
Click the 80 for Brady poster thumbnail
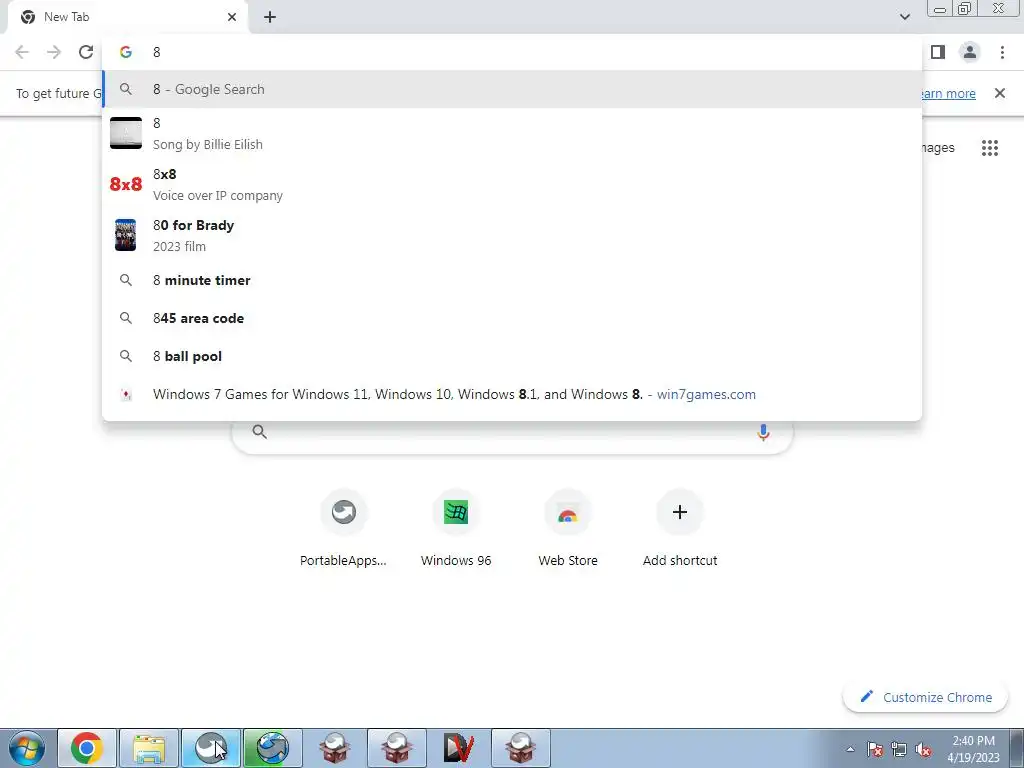click(125, 235)
